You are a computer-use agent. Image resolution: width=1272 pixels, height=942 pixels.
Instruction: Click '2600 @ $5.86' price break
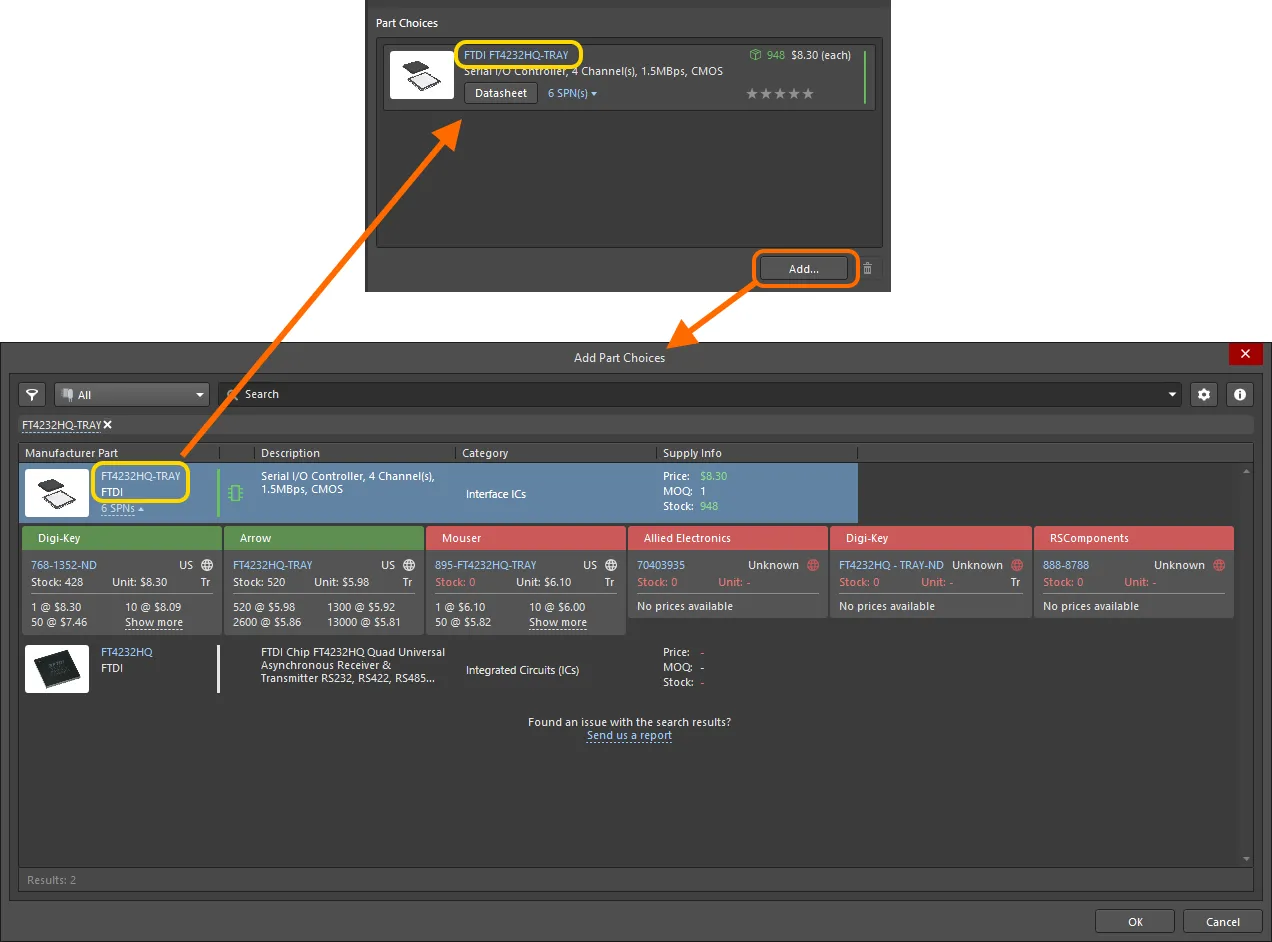point(267,622)
